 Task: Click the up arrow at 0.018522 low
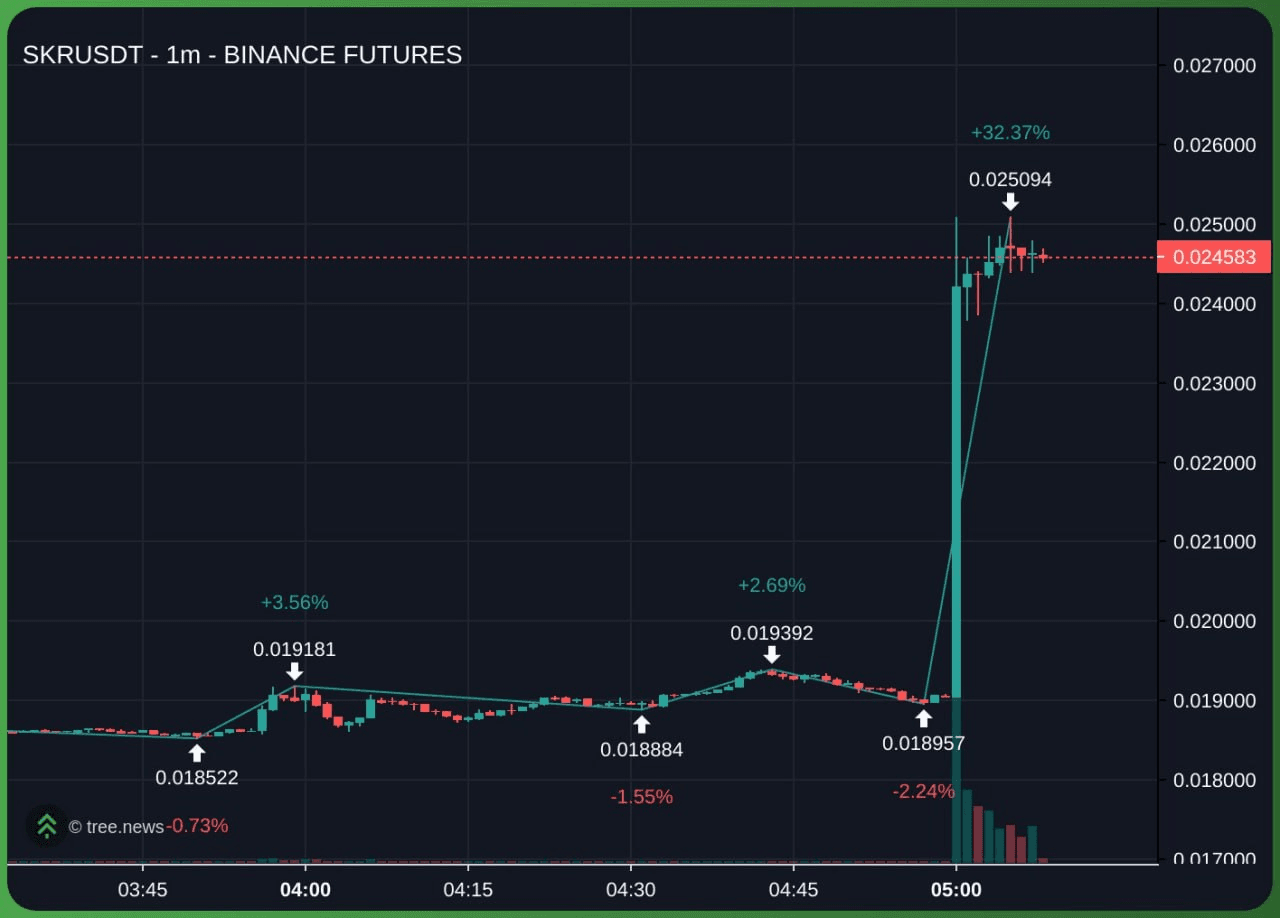[197, 753]
